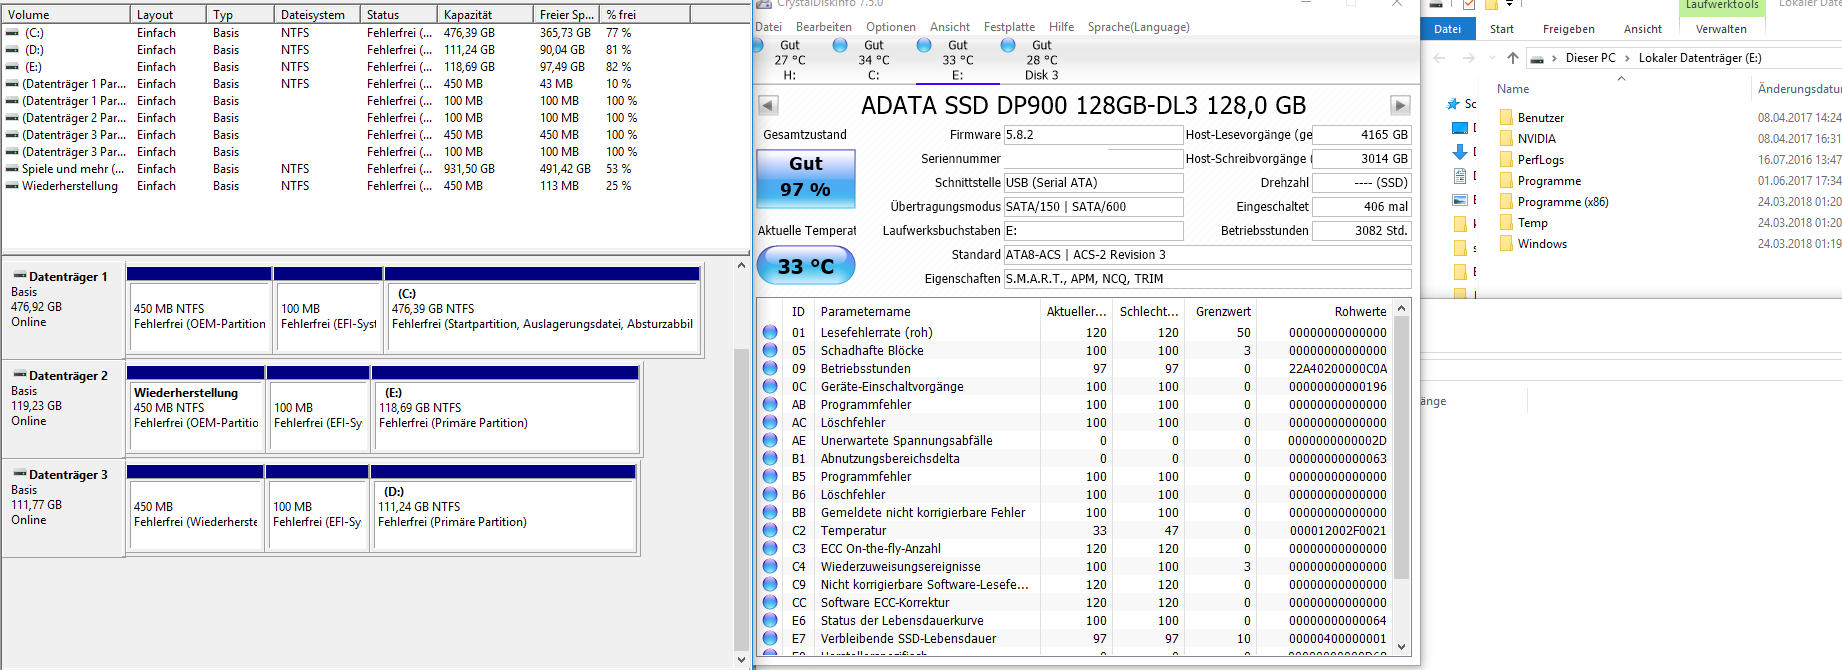Open the Datei menu in CrystalDiskInfo

tap(768, 27)
